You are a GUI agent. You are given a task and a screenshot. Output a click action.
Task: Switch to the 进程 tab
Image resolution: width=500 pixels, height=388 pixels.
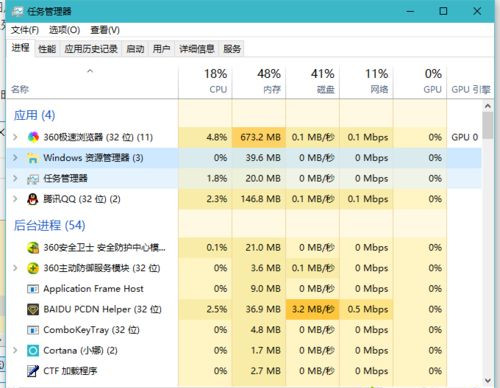20,48
